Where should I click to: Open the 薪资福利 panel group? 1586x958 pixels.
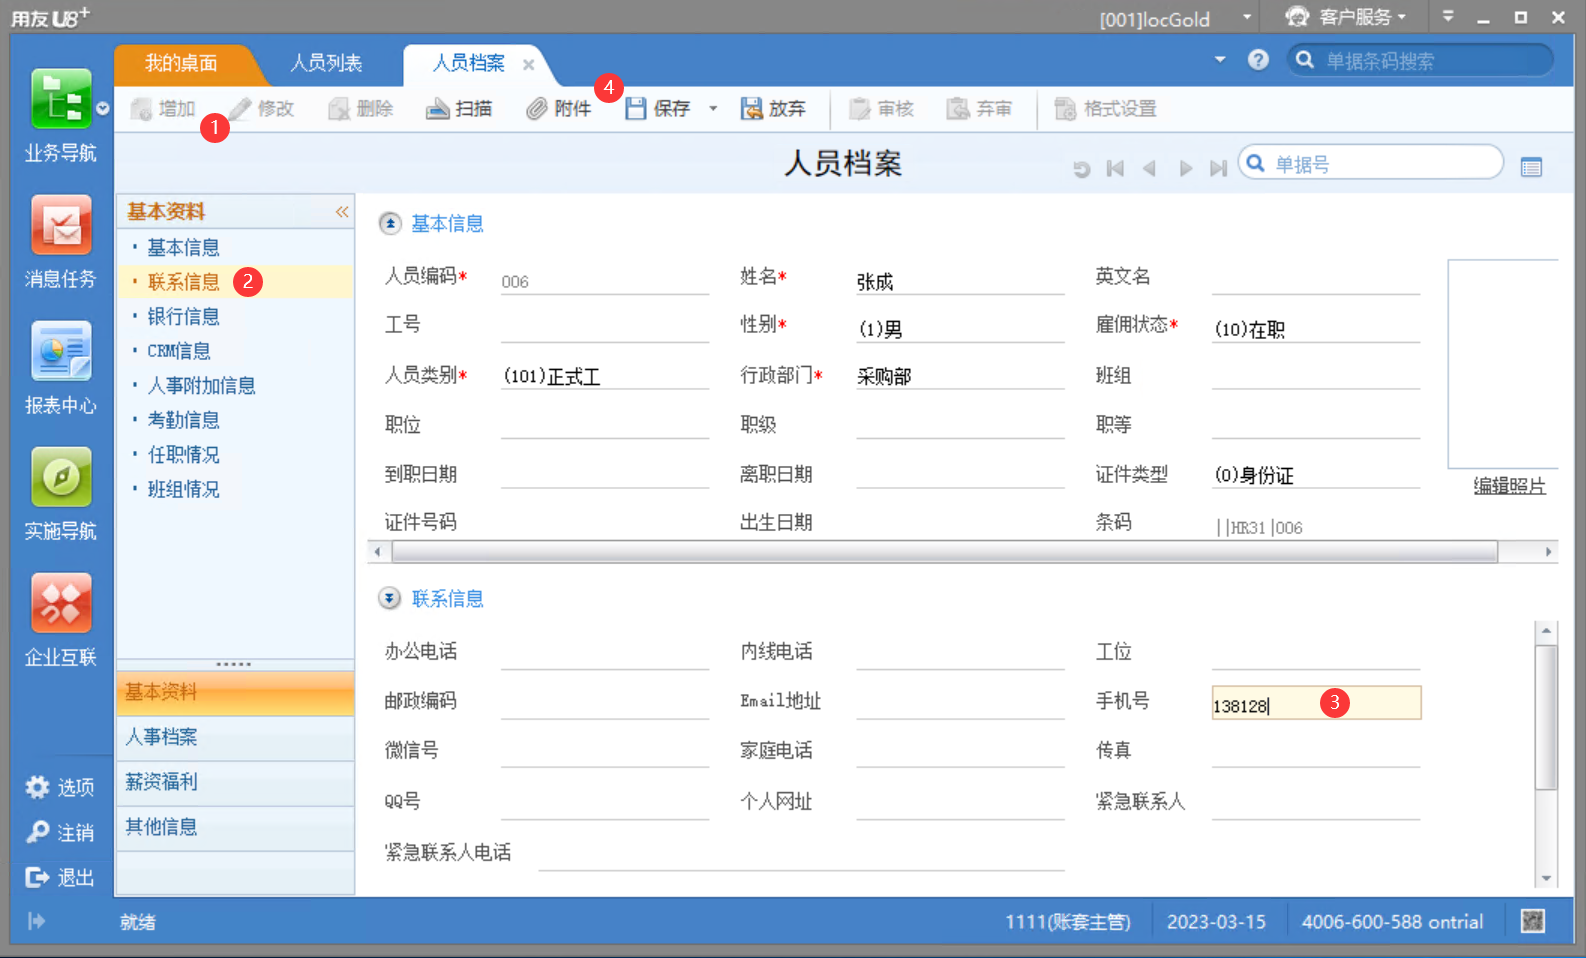click(x=236, y=782)
